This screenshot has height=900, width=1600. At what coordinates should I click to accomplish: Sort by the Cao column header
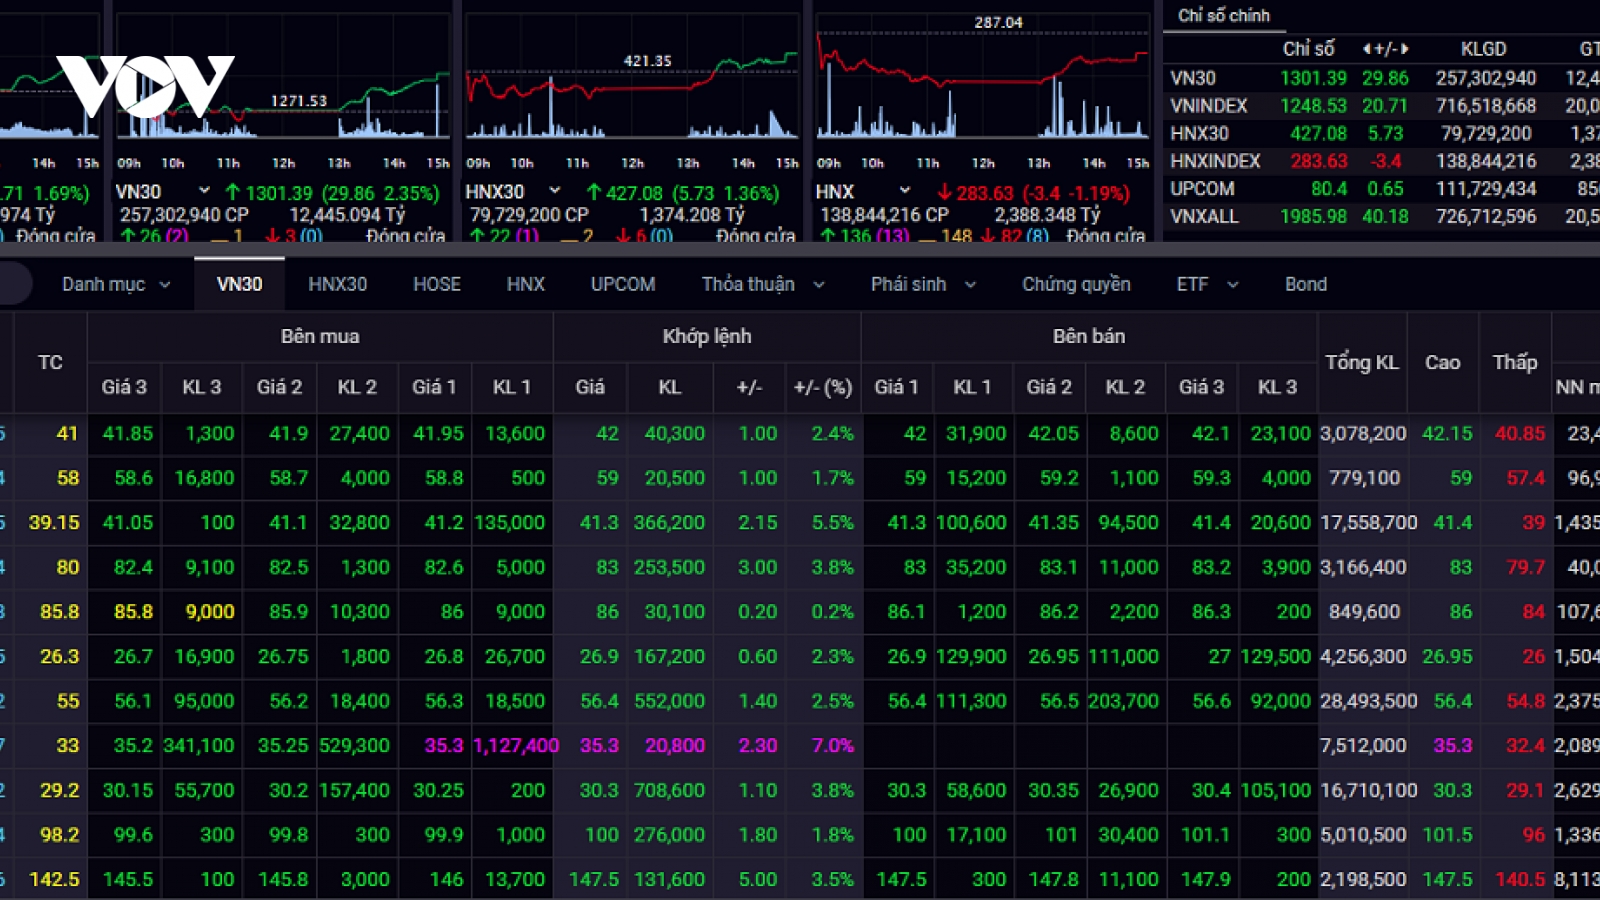click(1443, 363)
